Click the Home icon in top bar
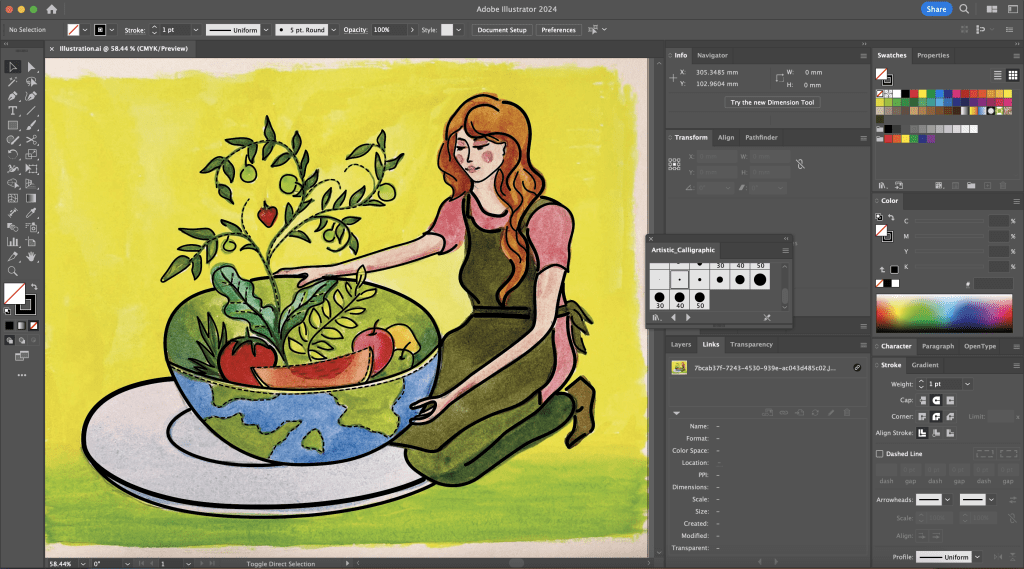This screenshot has width=1024, height=569. 51,9
